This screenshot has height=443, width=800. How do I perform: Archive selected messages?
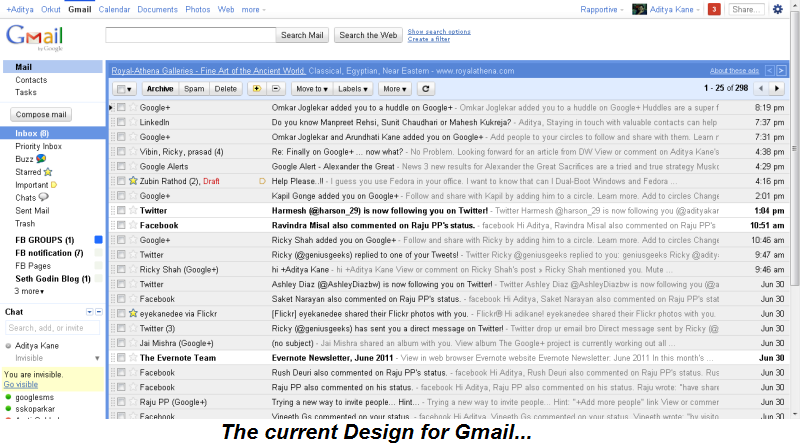[160, 89]
